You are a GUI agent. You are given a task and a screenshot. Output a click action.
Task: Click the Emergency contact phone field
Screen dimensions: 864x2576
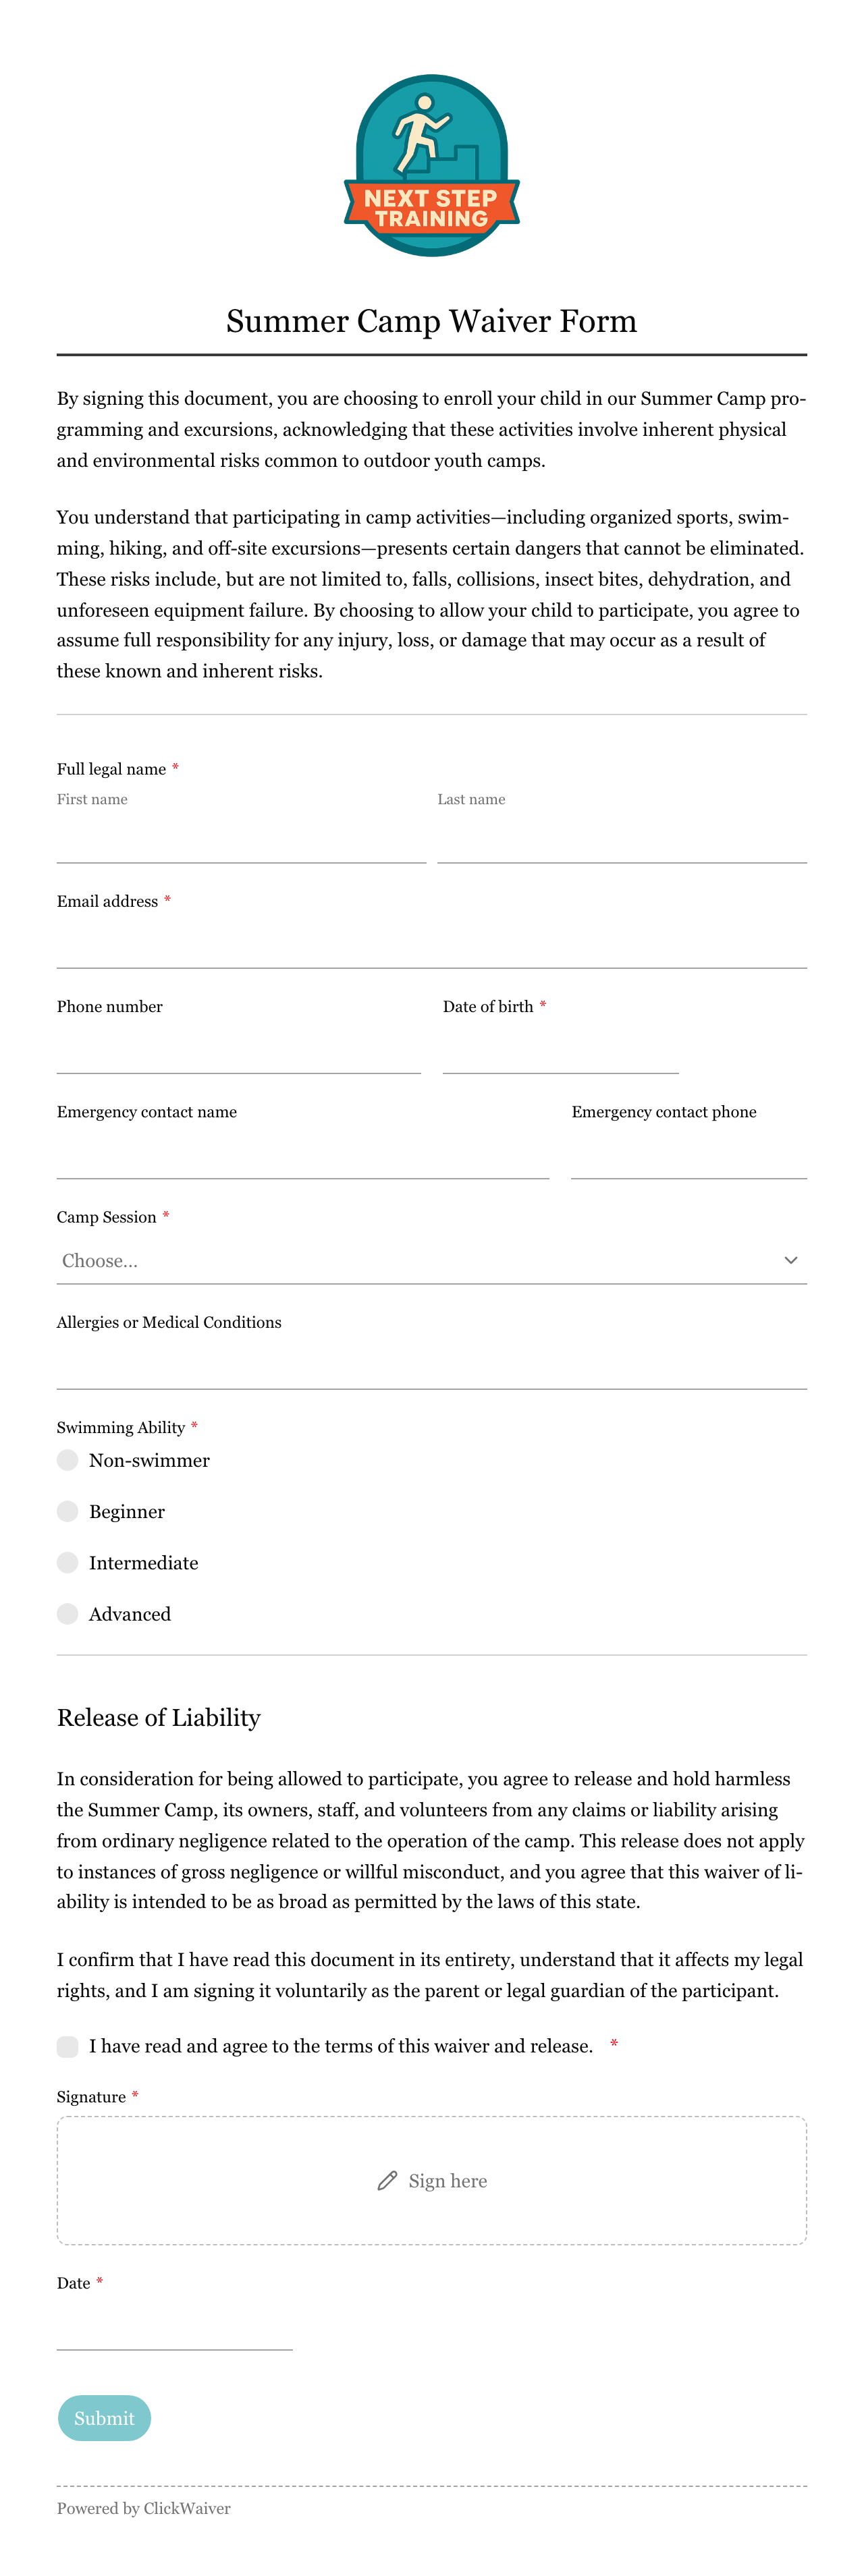[x=689, y=1155]
